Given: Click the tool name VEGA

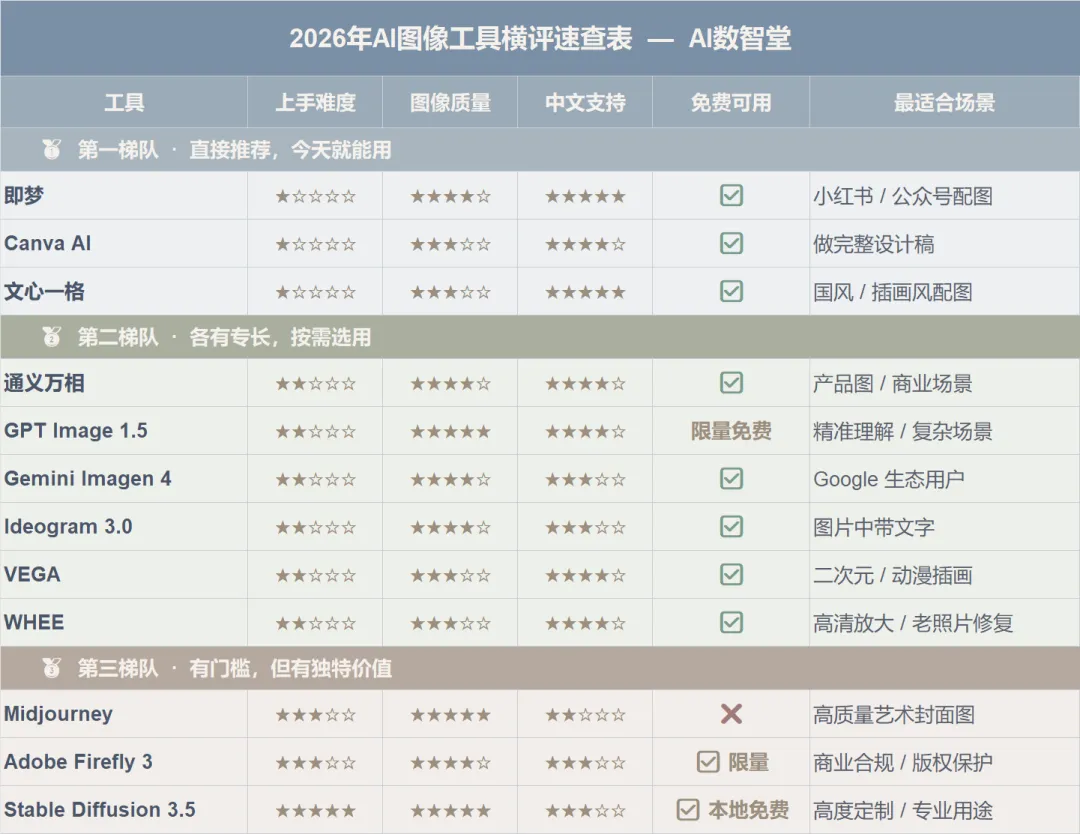Looking at the screenshot, I should coord(32,574).
